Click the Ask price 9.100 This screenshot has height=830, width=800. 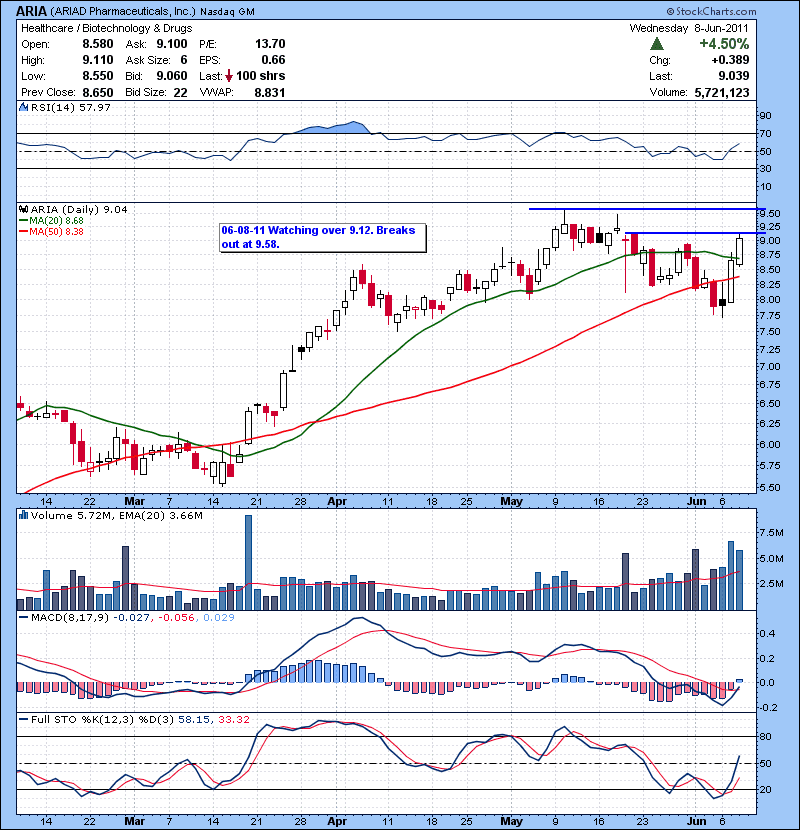[172, 44]
